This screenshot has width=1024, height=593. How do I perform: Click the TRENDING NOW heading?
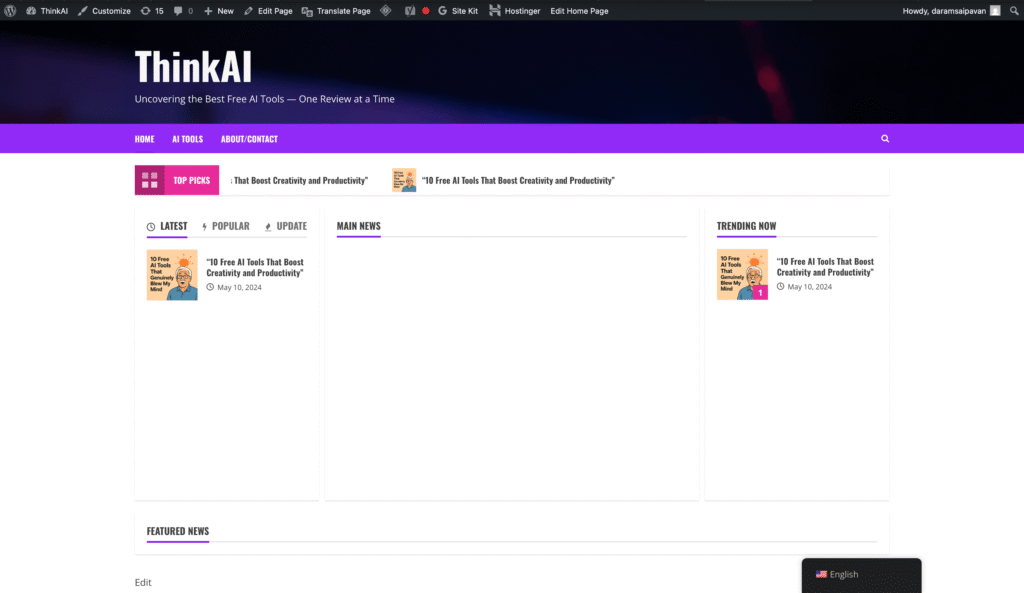coord(746,226)
